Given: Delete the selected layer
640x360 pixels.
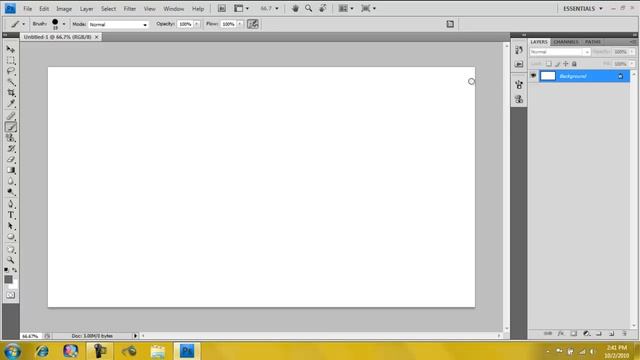Looking at the screenshot, I should (624, 333).
